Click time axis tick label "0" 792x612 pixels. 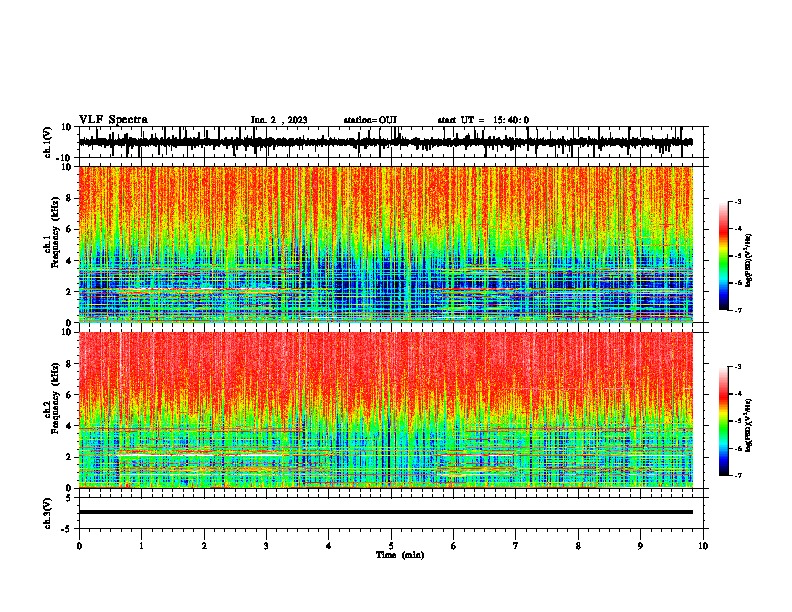(79, 546)
